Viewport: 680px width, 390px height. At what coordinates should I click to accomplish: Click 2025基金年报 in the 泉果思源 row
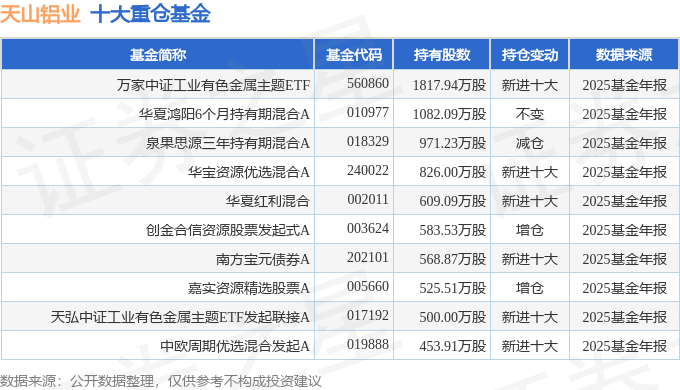tap(624, 143)
